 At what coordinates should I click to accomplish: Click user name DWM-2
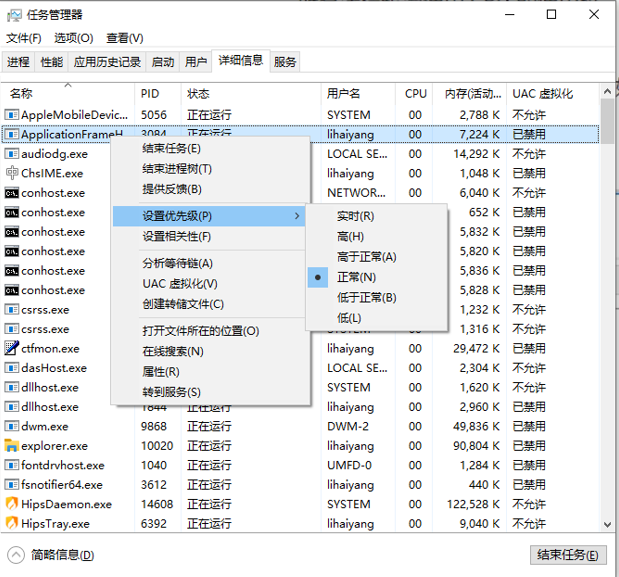click(x=348, y=427)
